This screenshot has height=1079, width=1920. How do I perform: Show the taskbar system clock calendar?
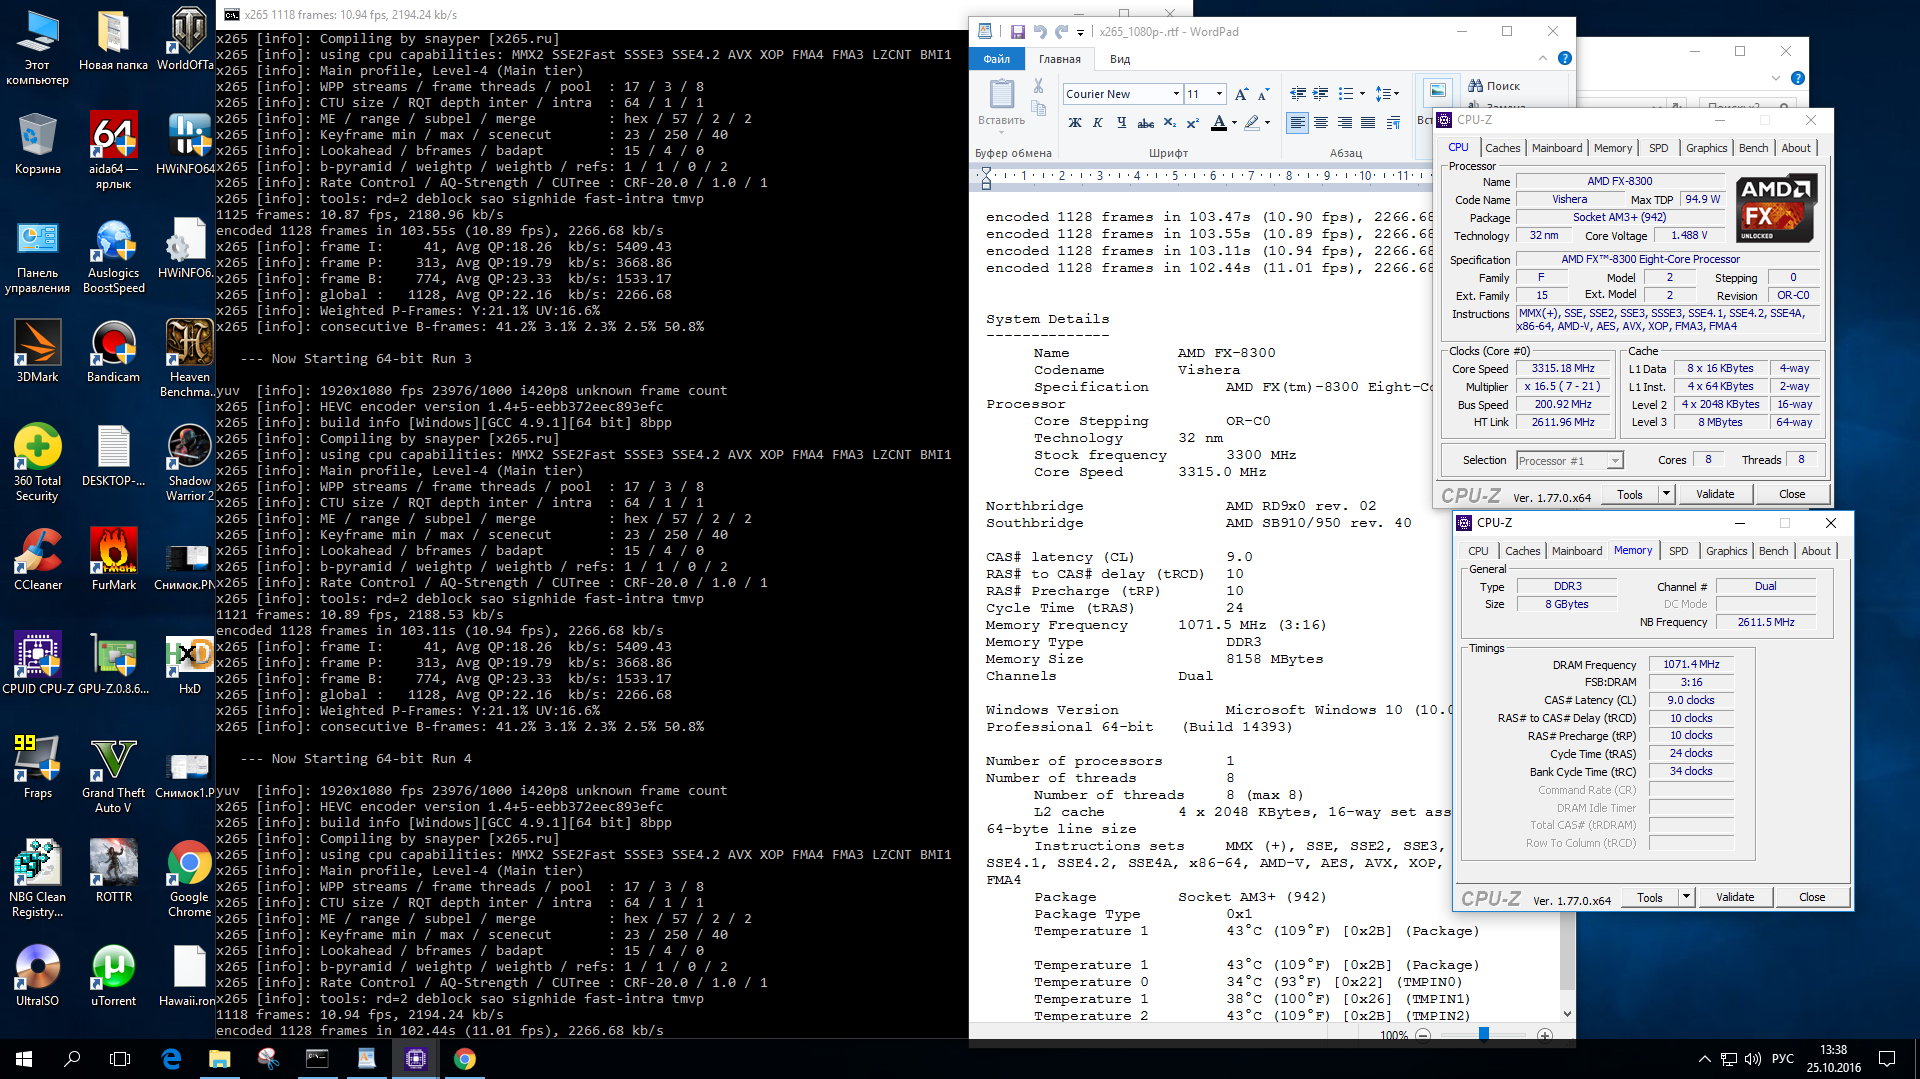click(x=1833, y=1059)
